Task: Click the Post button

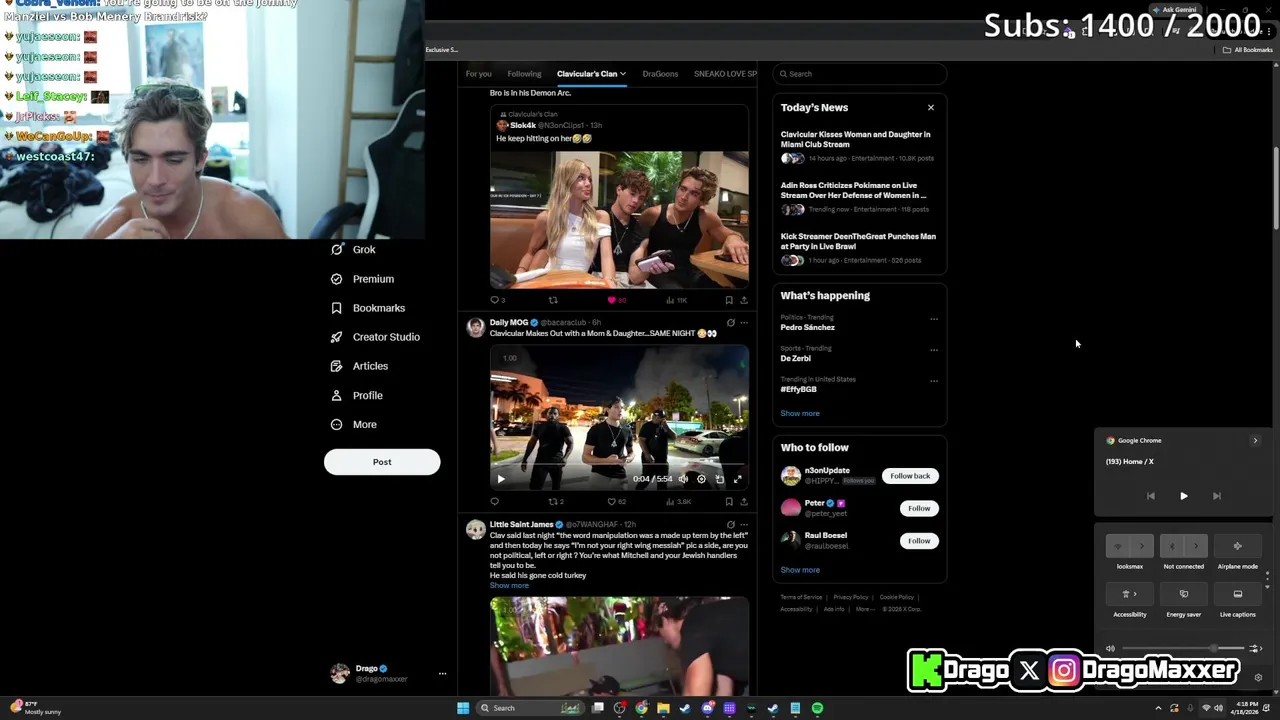Action: (382, 462)
